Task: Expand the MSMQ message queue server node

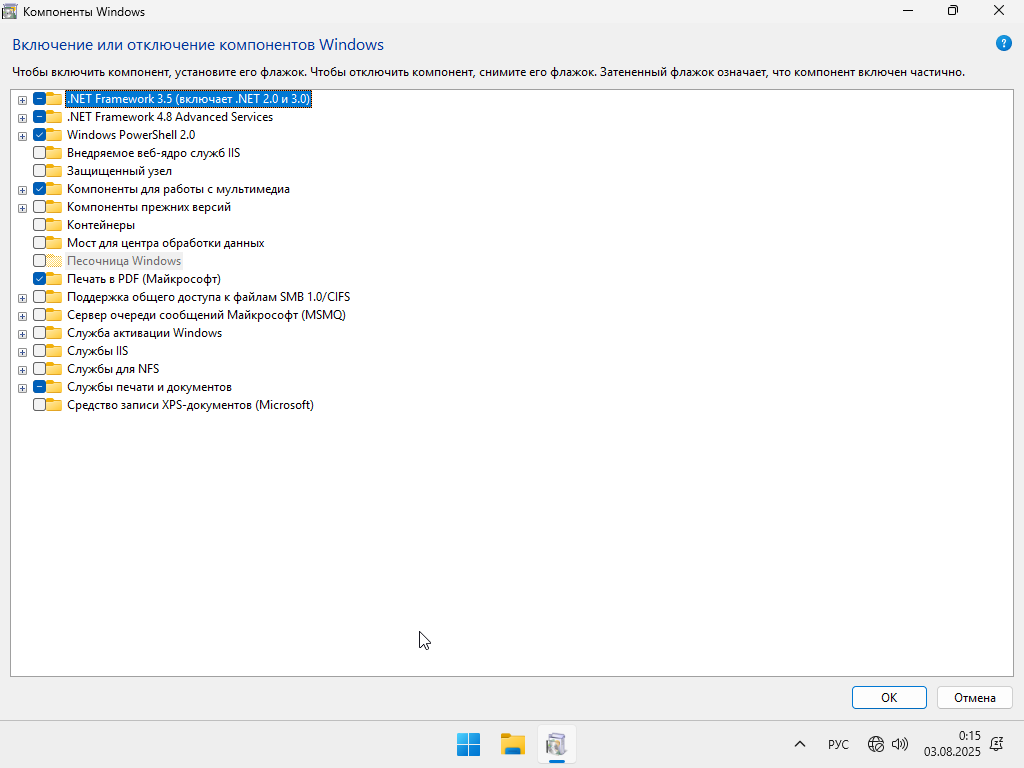Action: (22, 316)
